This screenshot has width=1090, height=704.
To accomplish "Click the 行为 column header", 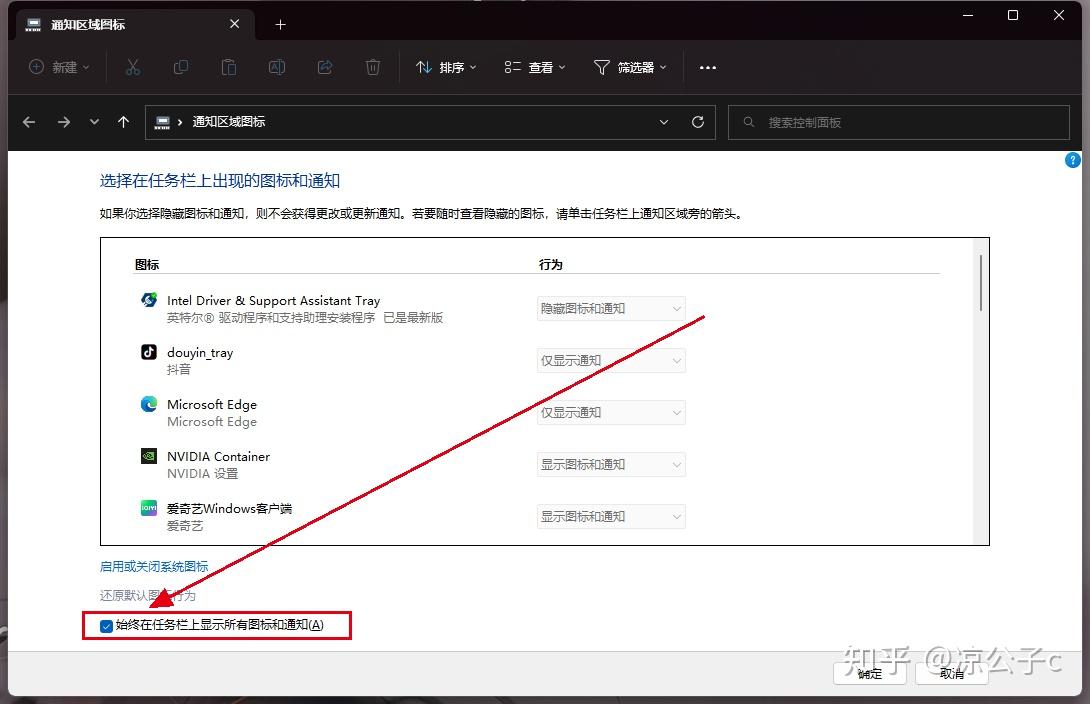I will pos(551,265).
